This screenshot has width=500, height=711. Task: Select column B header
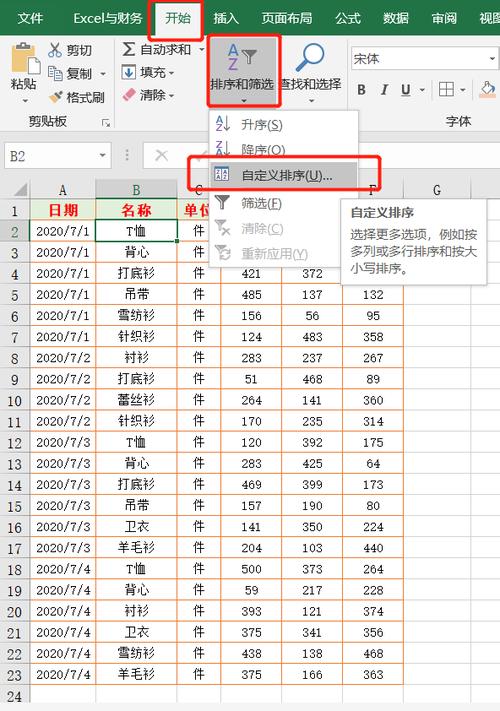point(136,190)
